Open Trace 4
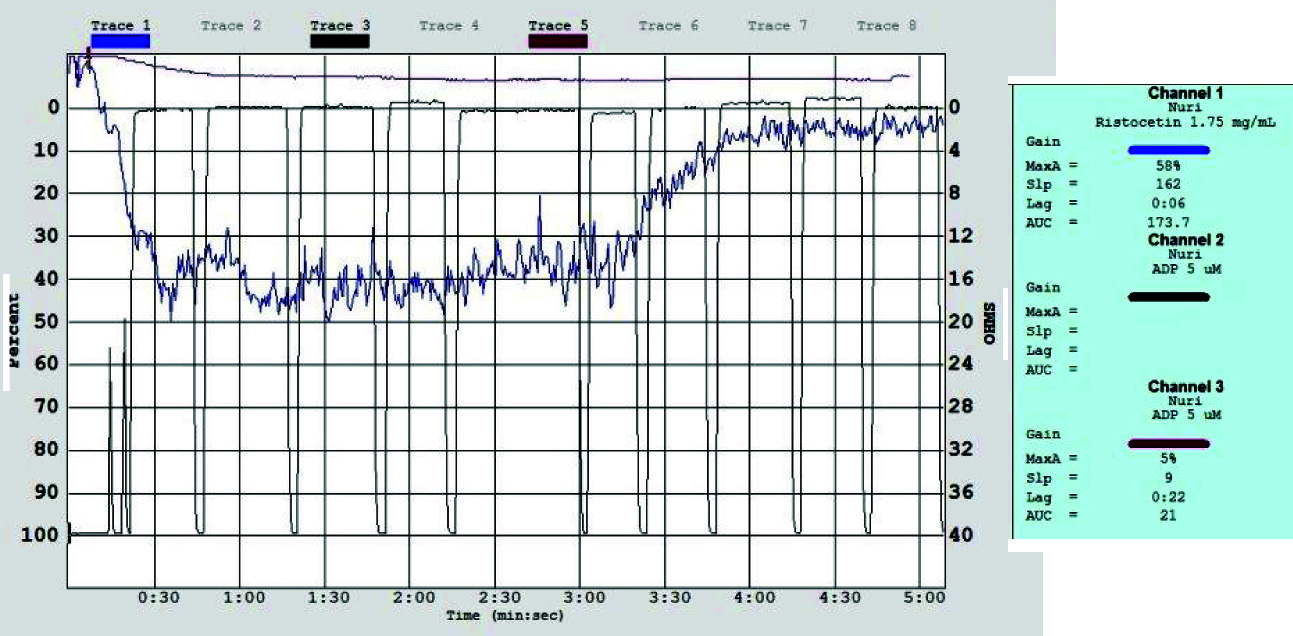Image resolution: width=1293 pixels, height=636 pixels. point(449,26)
